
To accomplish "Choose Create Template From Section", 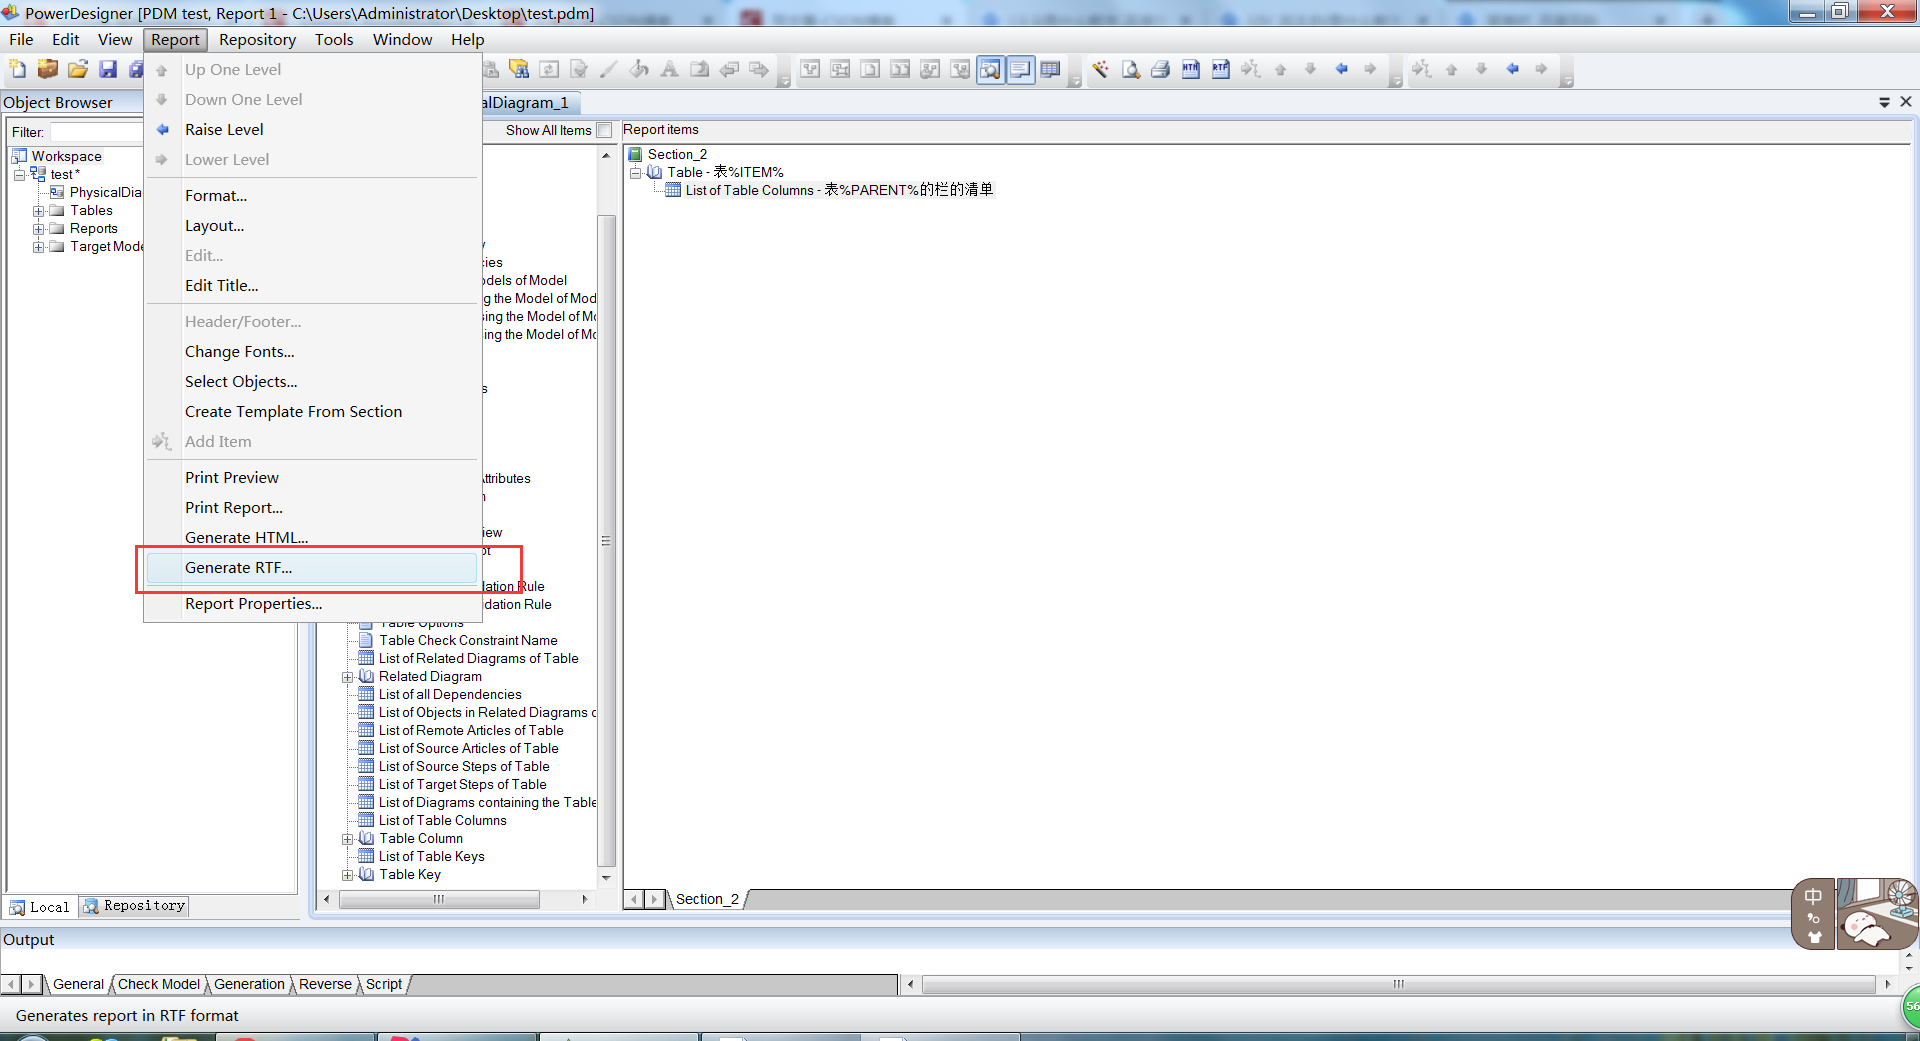I will (x=312, y=411).
